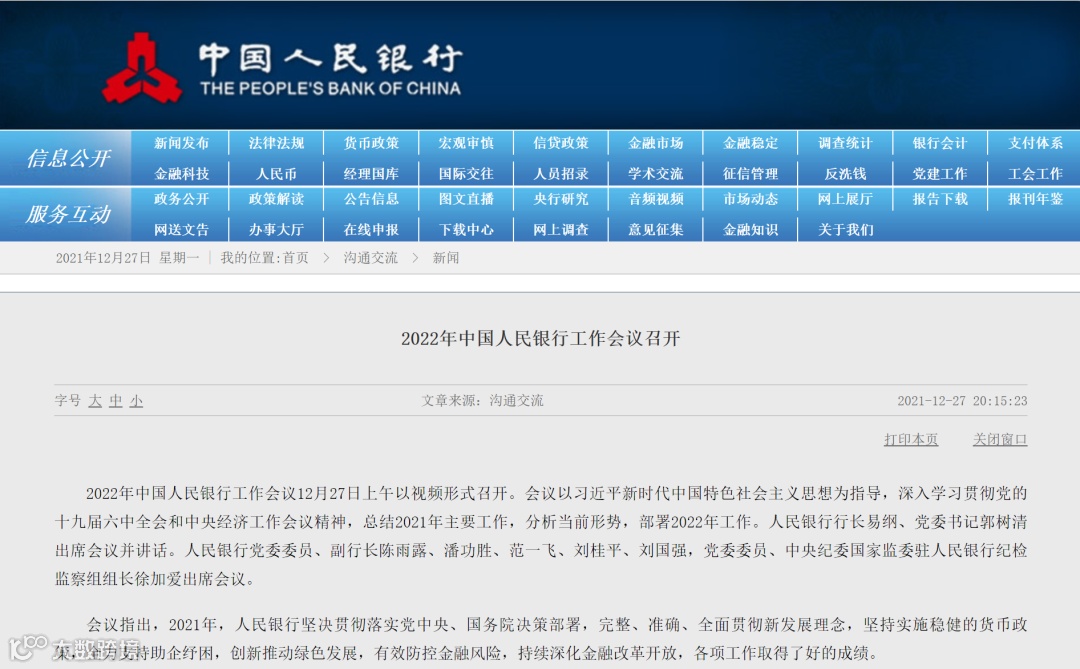1080x669 pixels.
Task: Go to 人民币 page
Action: click(x=276, y=174)
